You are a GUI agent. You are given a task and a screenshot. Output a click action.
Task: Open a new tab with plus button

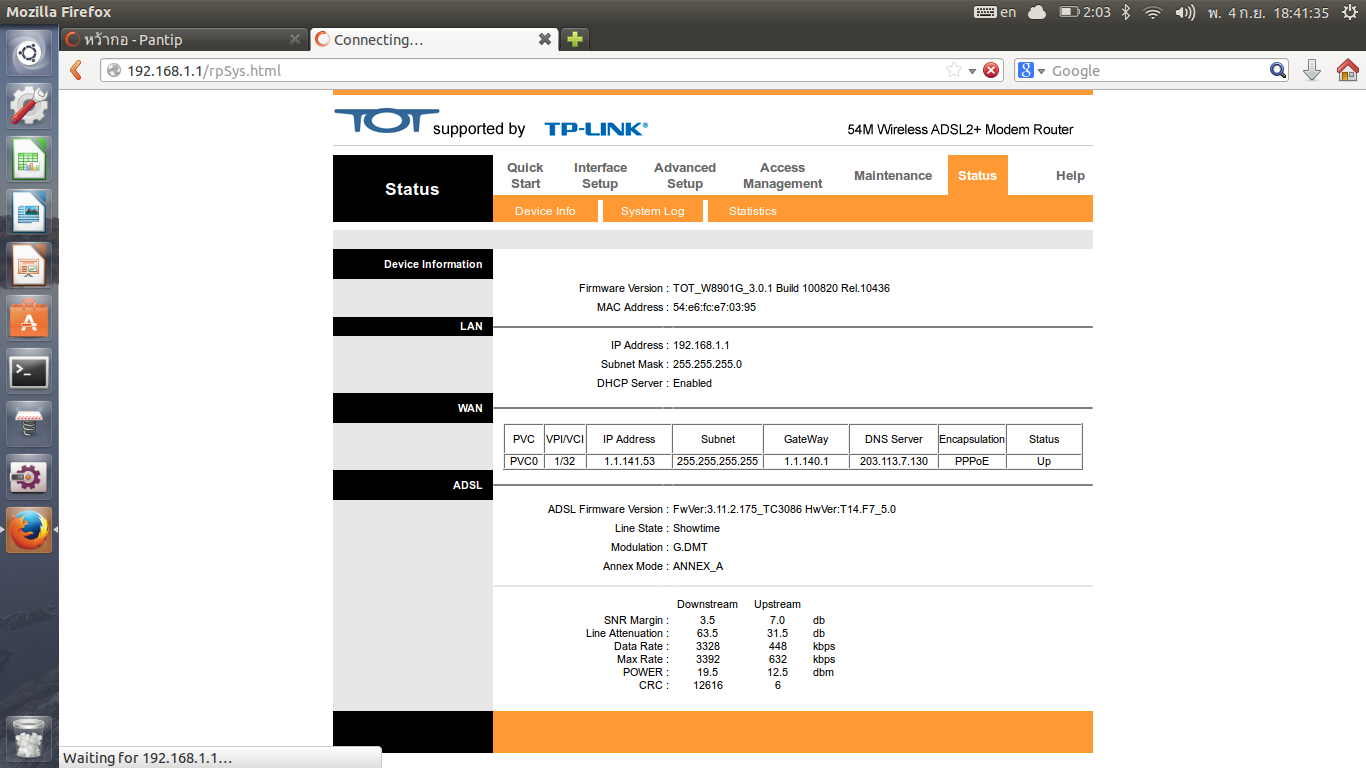point(574,39)
